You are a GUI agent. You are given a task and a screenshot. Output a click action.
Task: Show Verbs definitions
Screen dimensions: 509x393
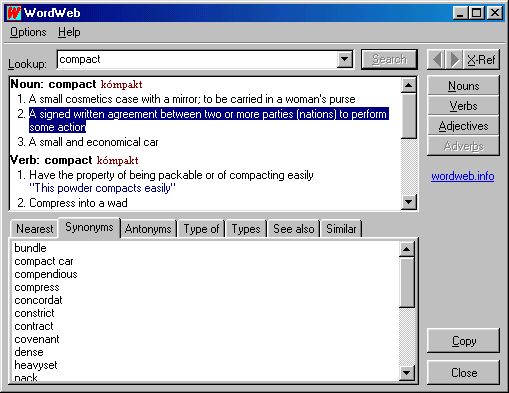coord(463,106)
